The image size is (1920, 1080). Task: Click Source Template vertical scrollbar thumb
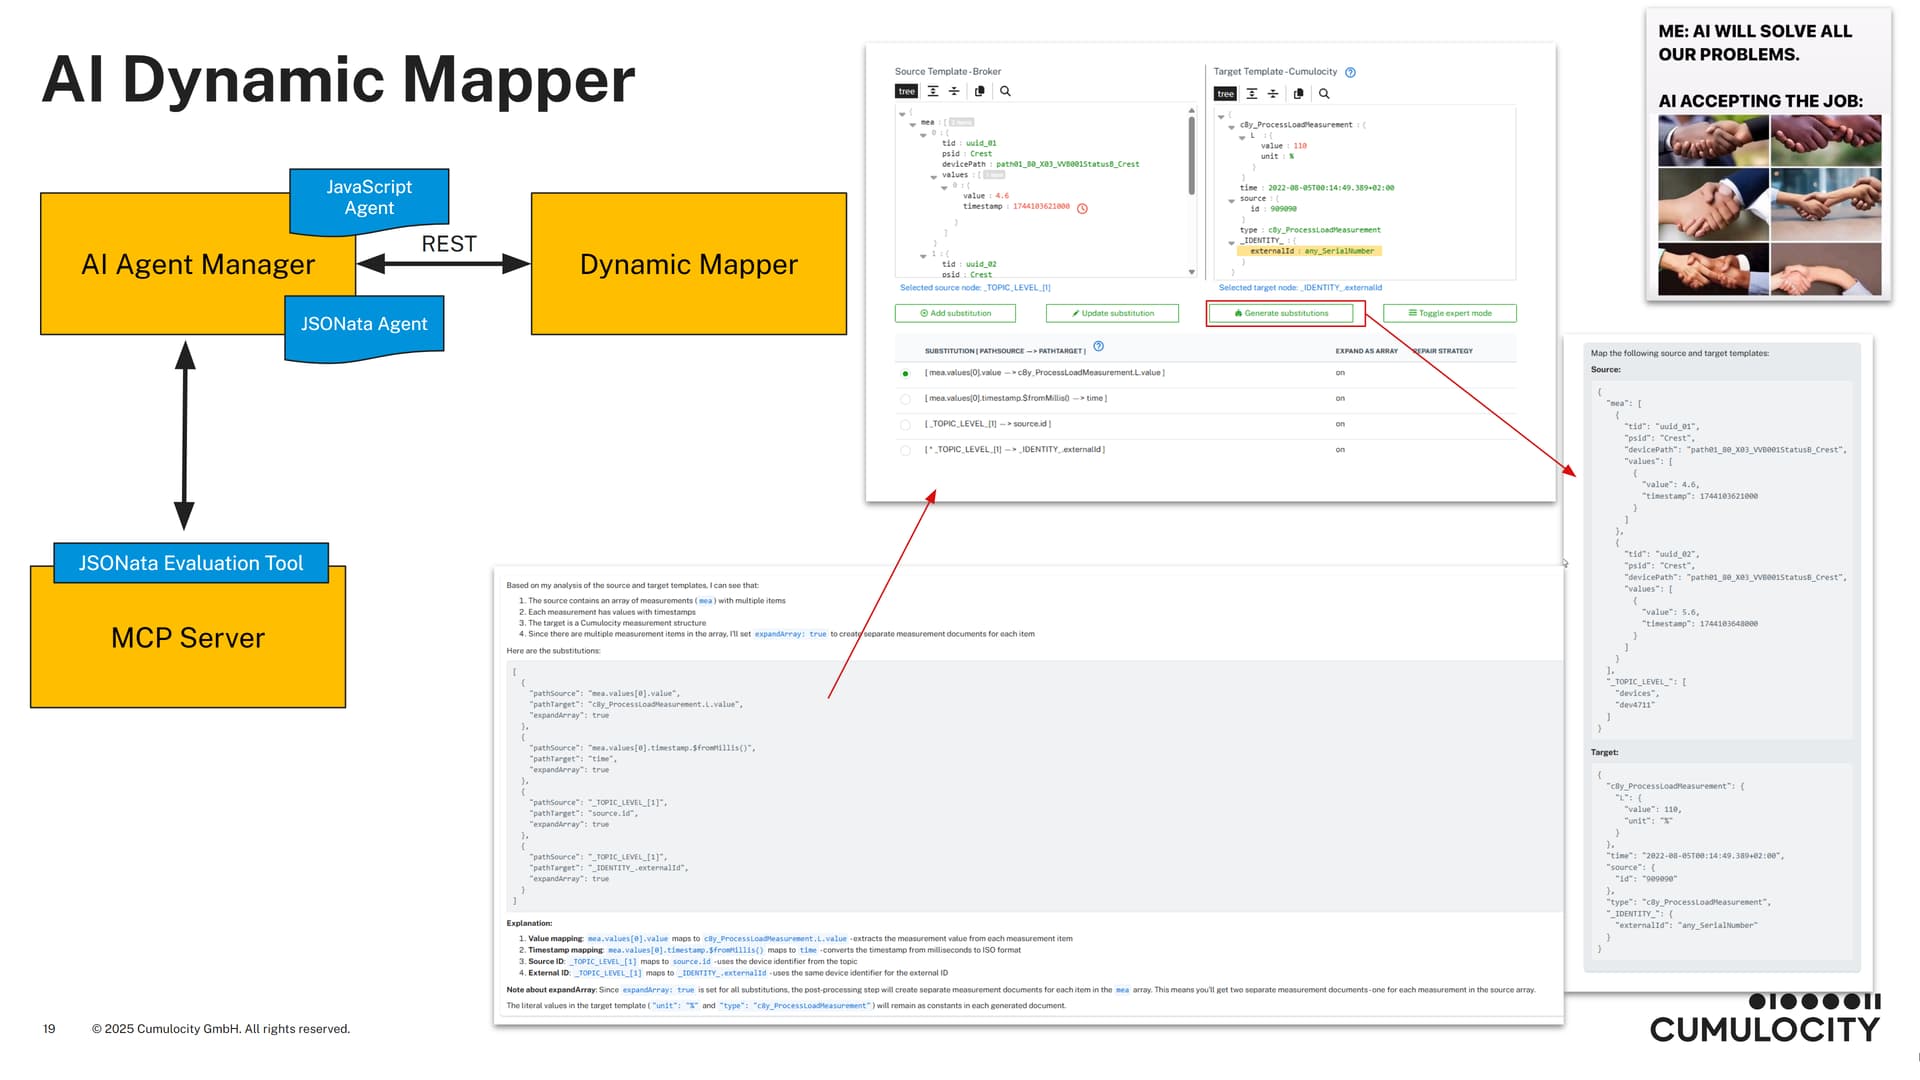[1191, 155]
